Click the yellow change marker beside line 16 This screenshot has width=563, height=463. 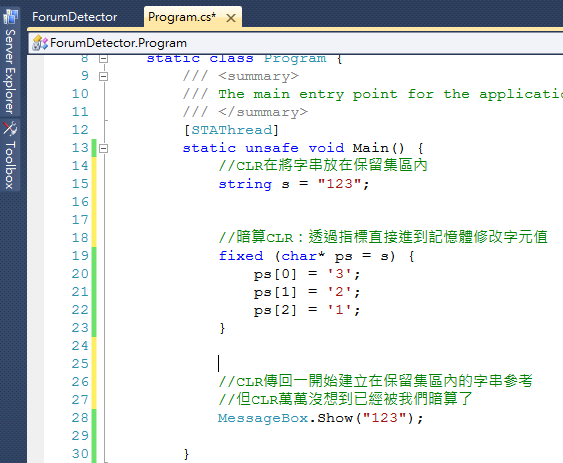point(94,202)
